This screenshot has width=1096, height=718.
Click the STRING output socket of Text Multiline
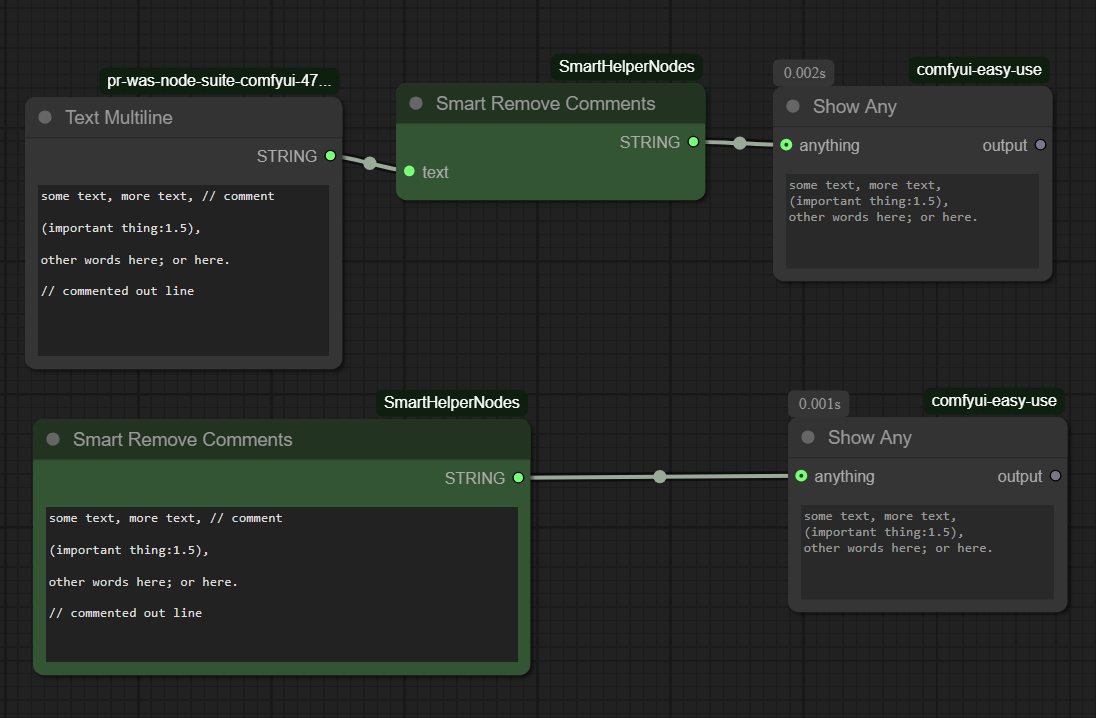coord(331,156)
